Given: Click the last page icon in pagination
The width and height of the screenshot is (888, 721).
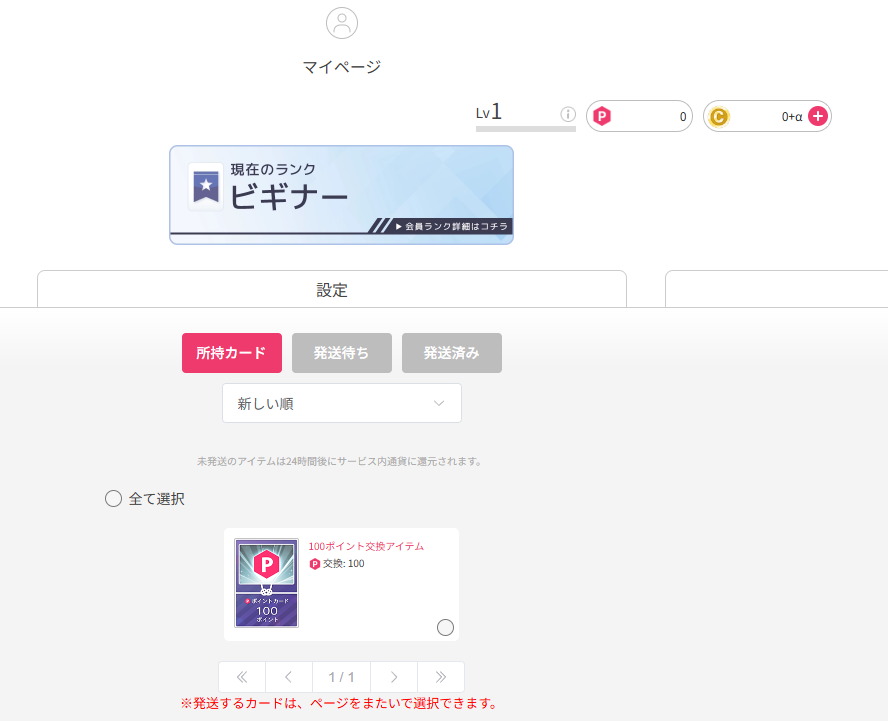Looking at the screenshot, I should [x=441, y=677].
